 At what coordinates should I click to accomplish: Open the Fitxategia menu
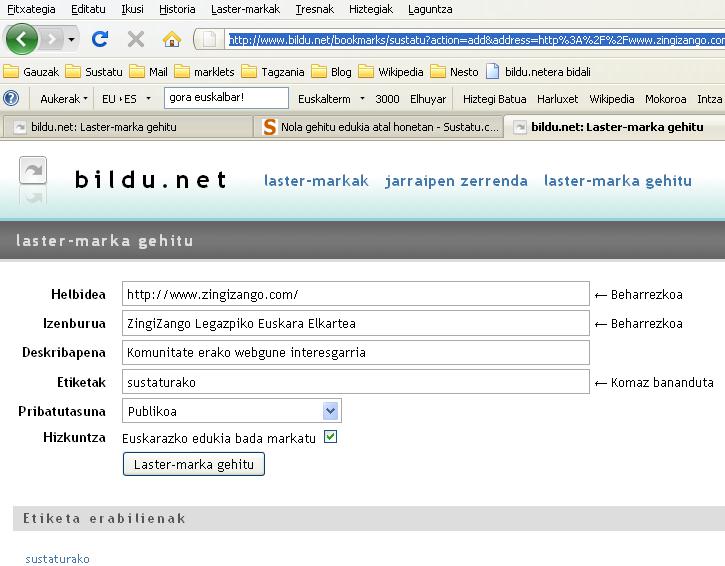pos(31,9)
